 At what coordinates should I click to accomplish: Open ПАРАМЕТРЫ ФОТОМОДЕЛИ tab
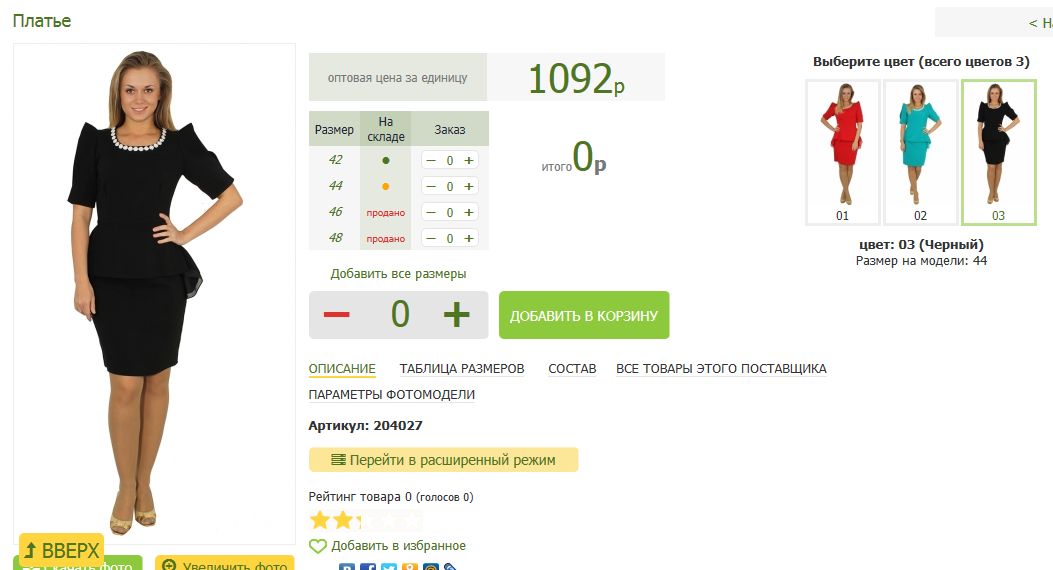tap(392, 395)
